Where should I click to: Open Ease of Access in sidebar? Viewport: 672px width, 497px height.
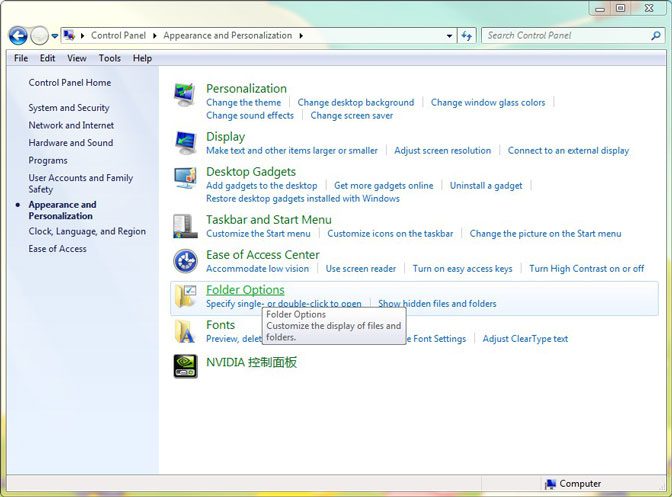[x=57, y=249]
